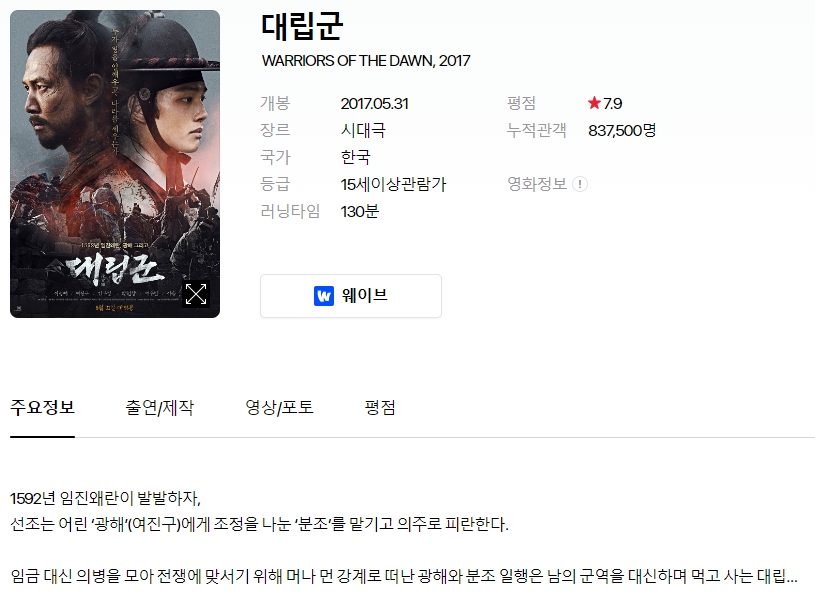Image resolution: width=815 pixels, height=596 pixels.
Task: Click the WARRIORS OF THE DAWN subtitle
Action: coord(366,61)
